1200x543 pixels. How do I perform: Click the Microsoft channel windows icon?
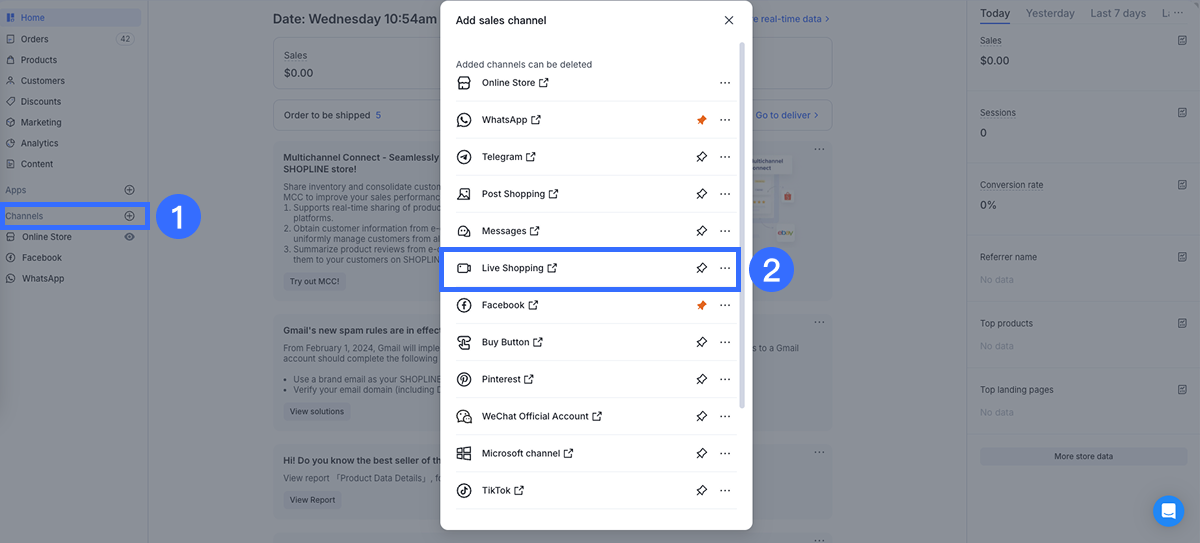click(x=464, y=453)
